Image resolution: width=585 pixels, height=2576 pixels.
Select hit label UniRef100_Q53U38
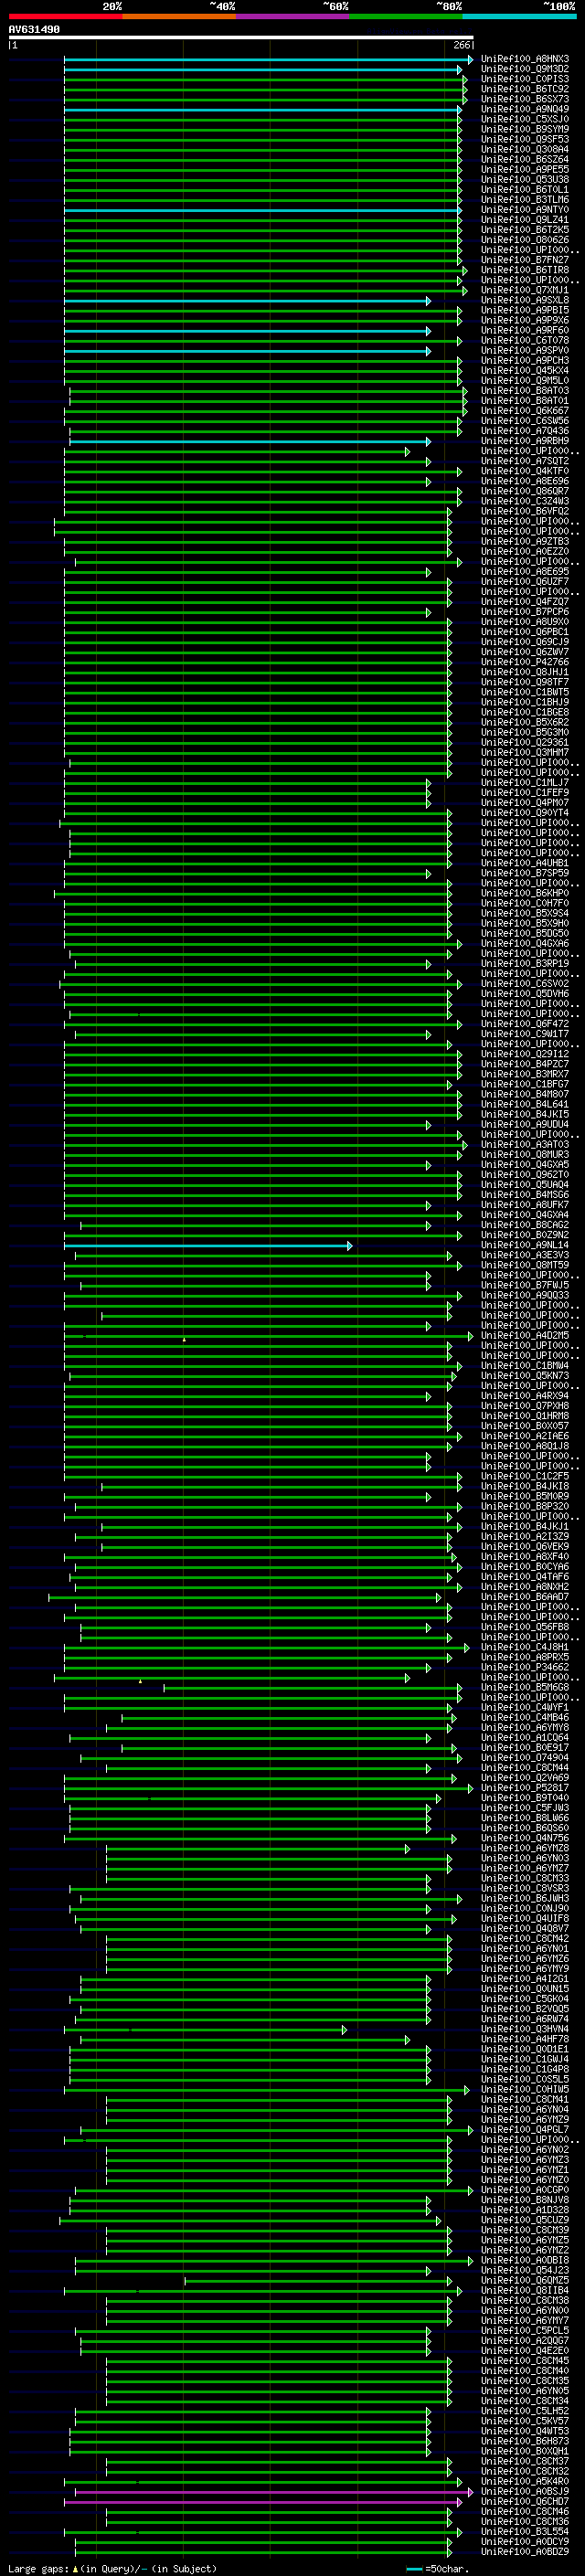pyautogui.click(x=525, y=179)
